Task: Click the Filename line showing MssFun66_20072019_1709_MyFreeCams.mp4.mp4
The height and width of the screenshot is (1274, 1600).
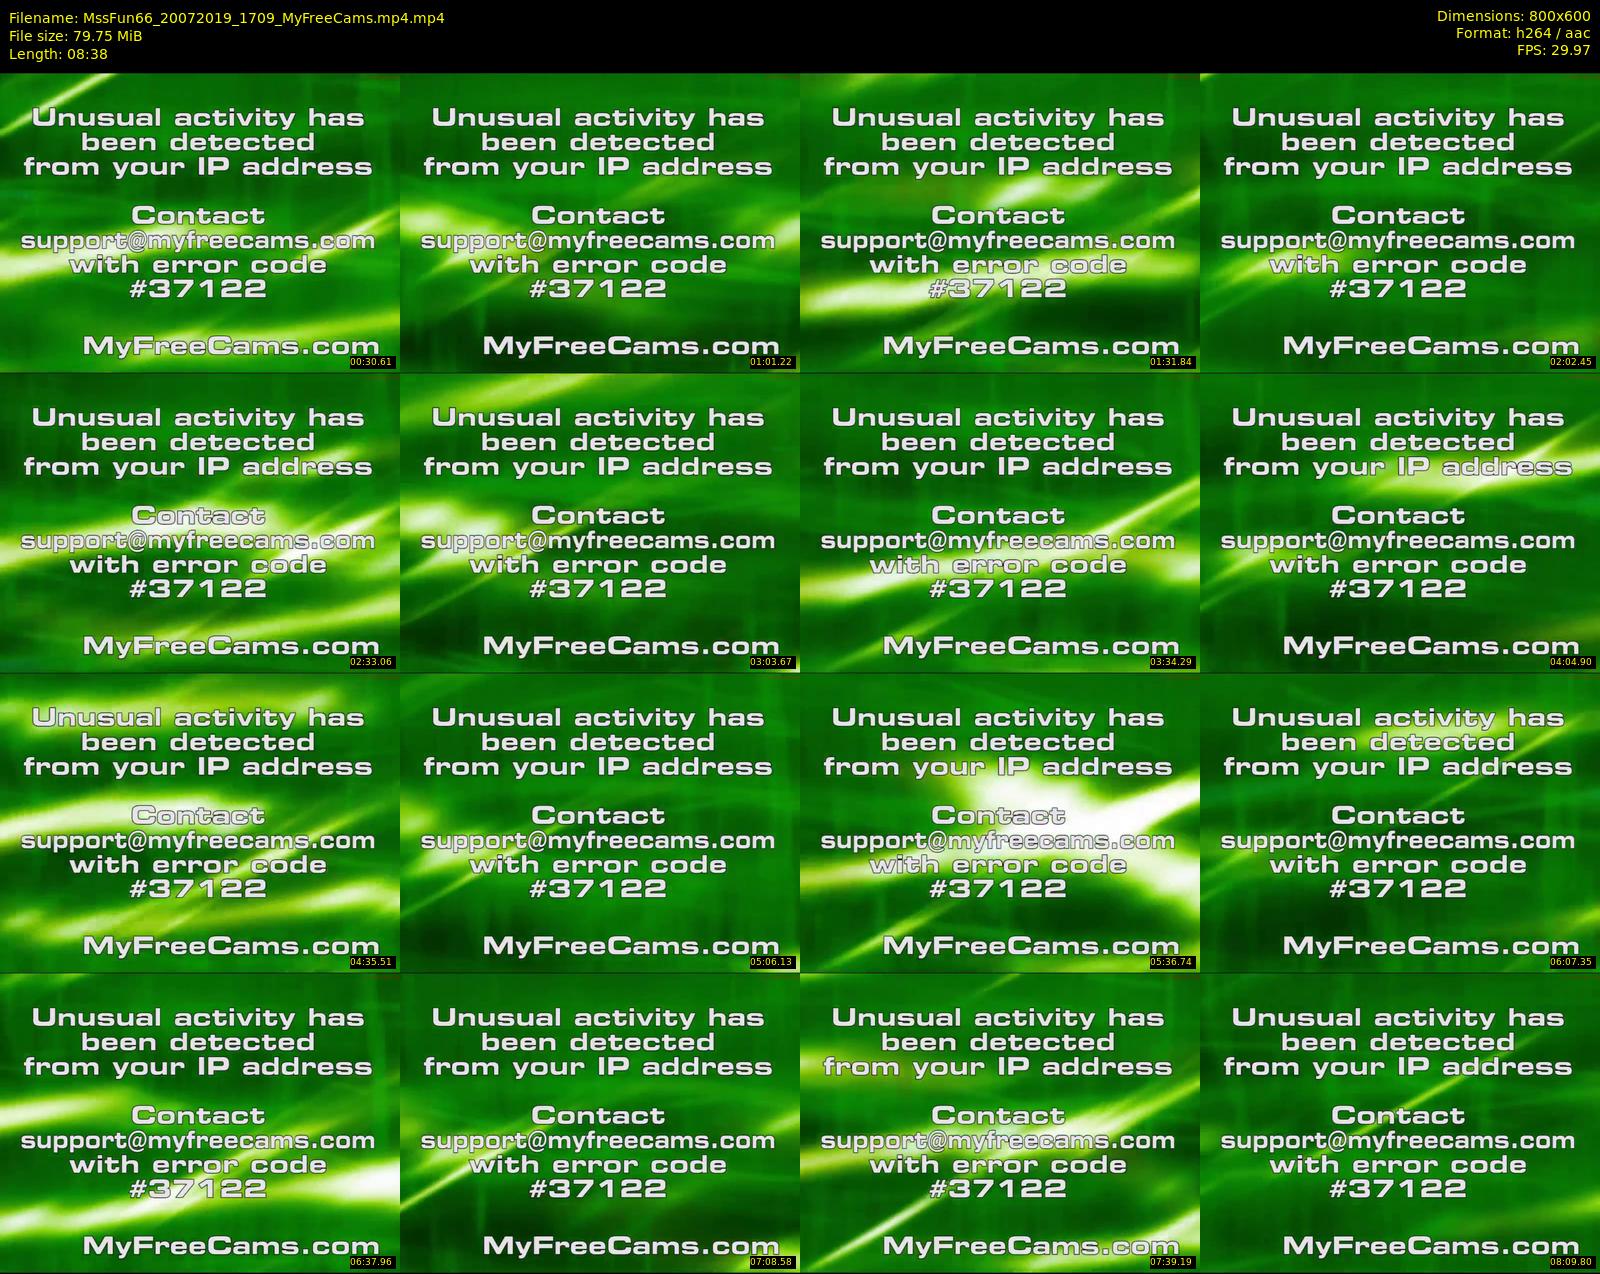Action: coord(227,18)
